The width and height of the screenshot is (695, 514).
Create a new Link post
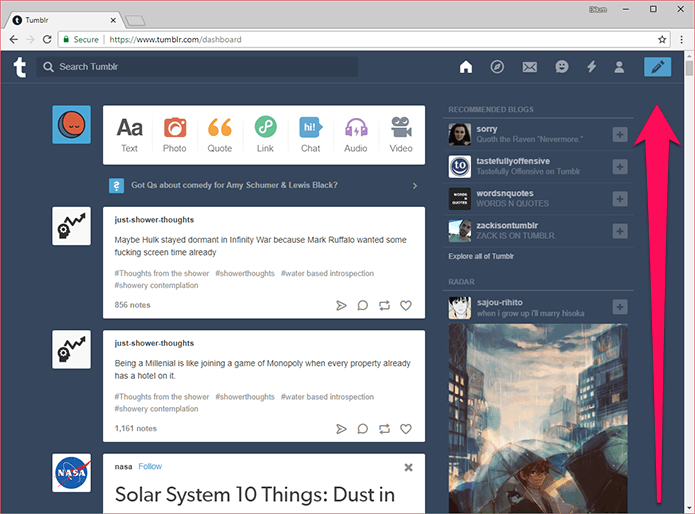coord(265,135)
